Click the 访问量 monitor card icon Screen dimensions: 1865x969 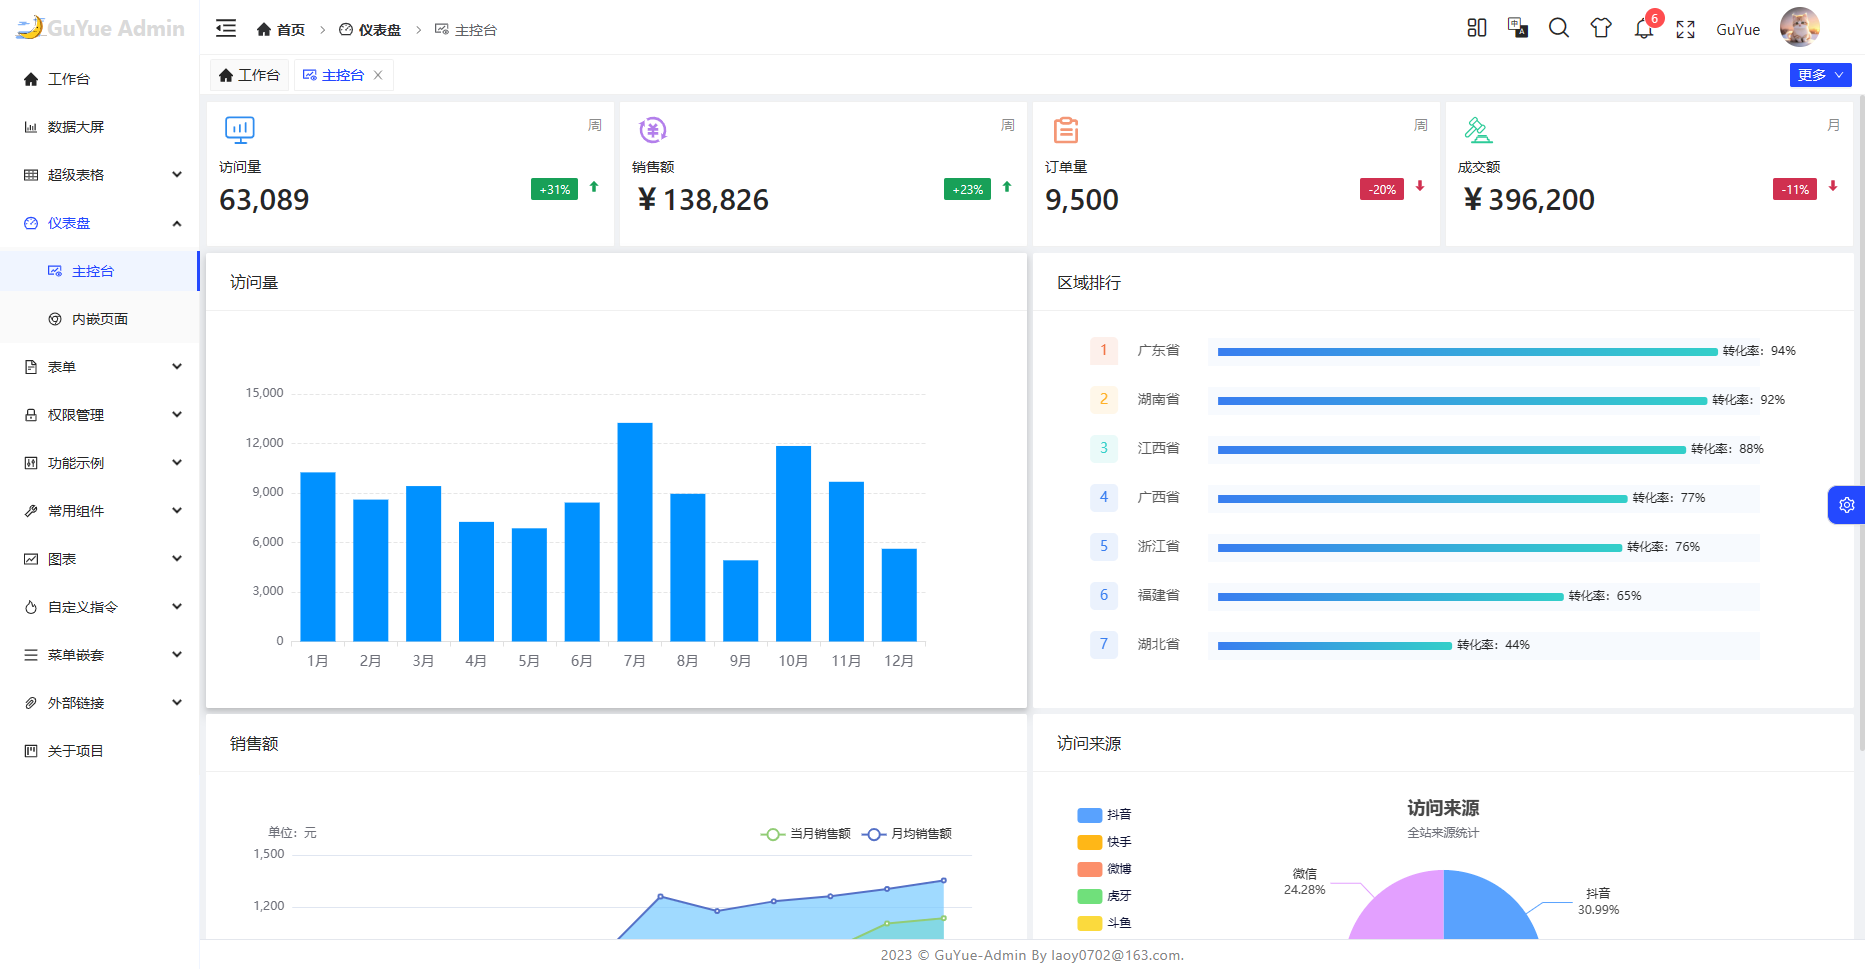tap(240, 130)
